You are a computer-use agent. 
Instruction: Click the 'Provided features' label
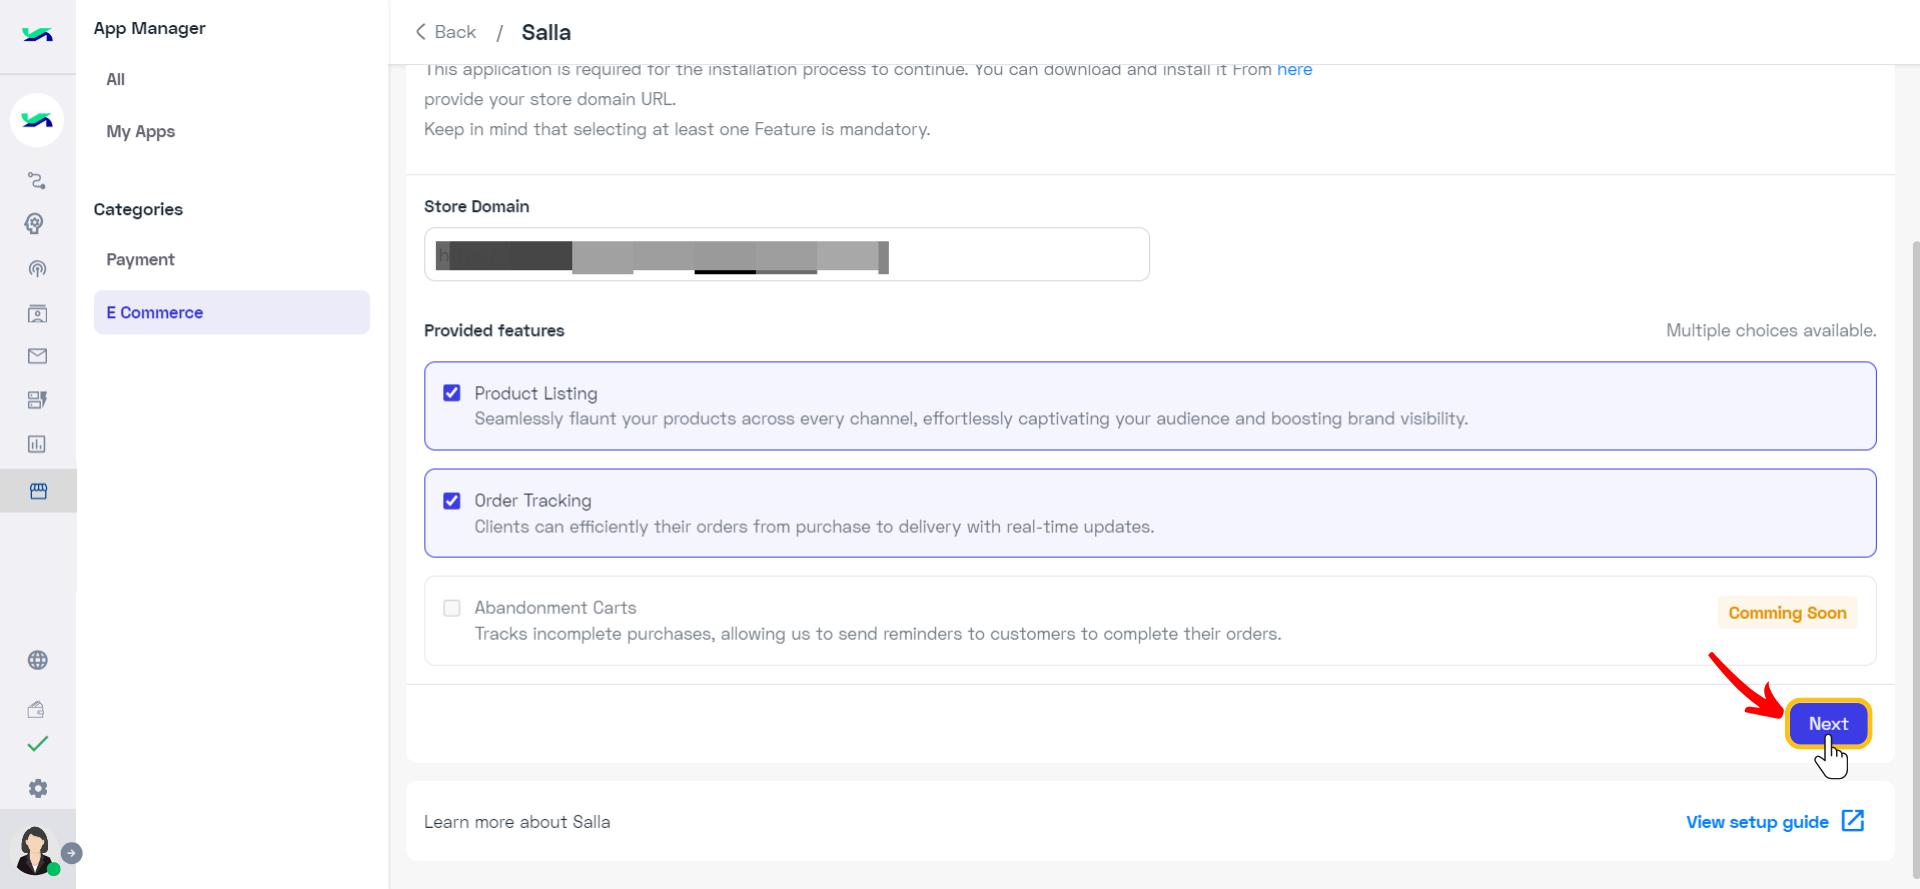[x=494, y=330]
